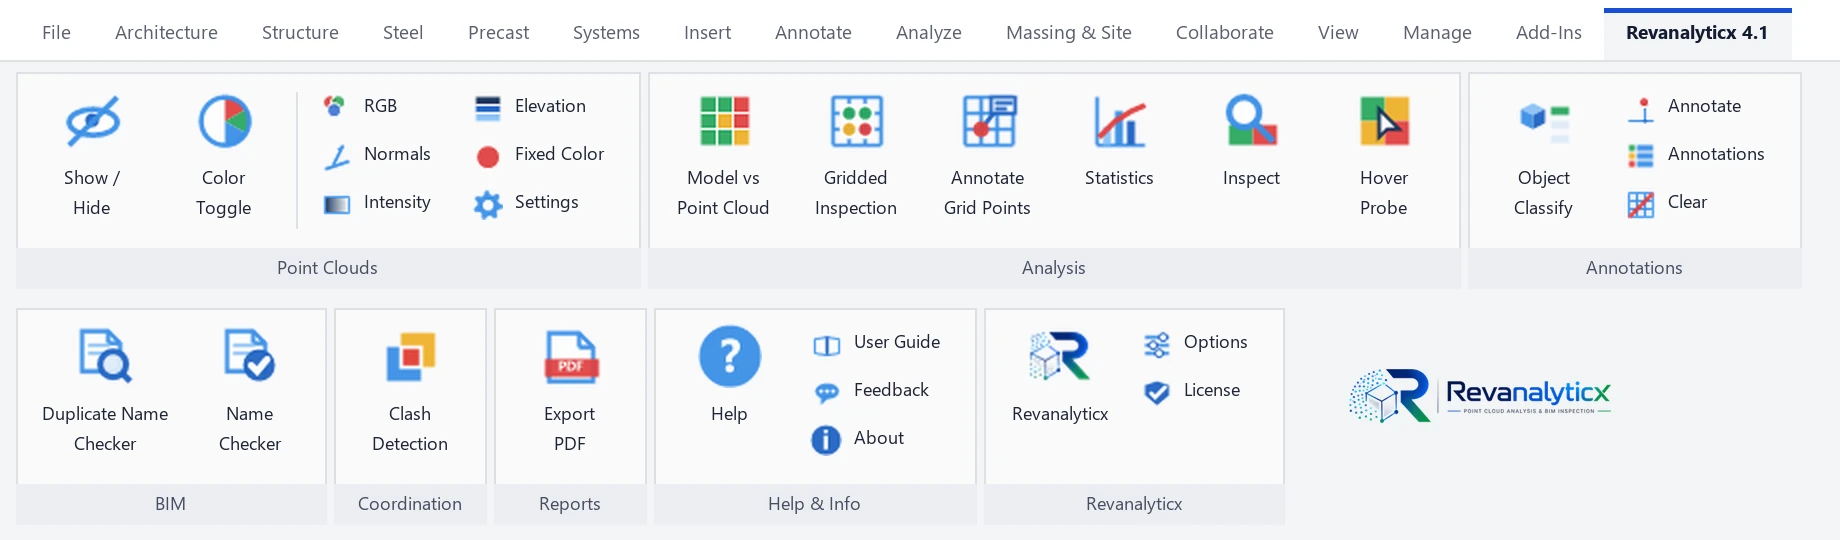Screen dimensions: 1840x540
Task: Select RGB coloring mode
Action: pyautogui.click(x=361, y=106)
